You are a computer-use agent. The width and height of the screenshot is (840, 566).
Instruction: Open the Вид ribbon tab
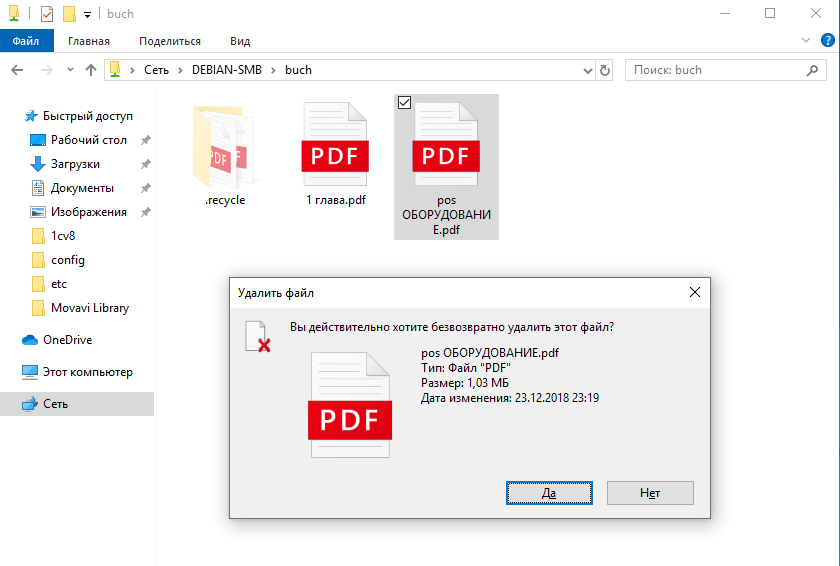click(240, 41)
